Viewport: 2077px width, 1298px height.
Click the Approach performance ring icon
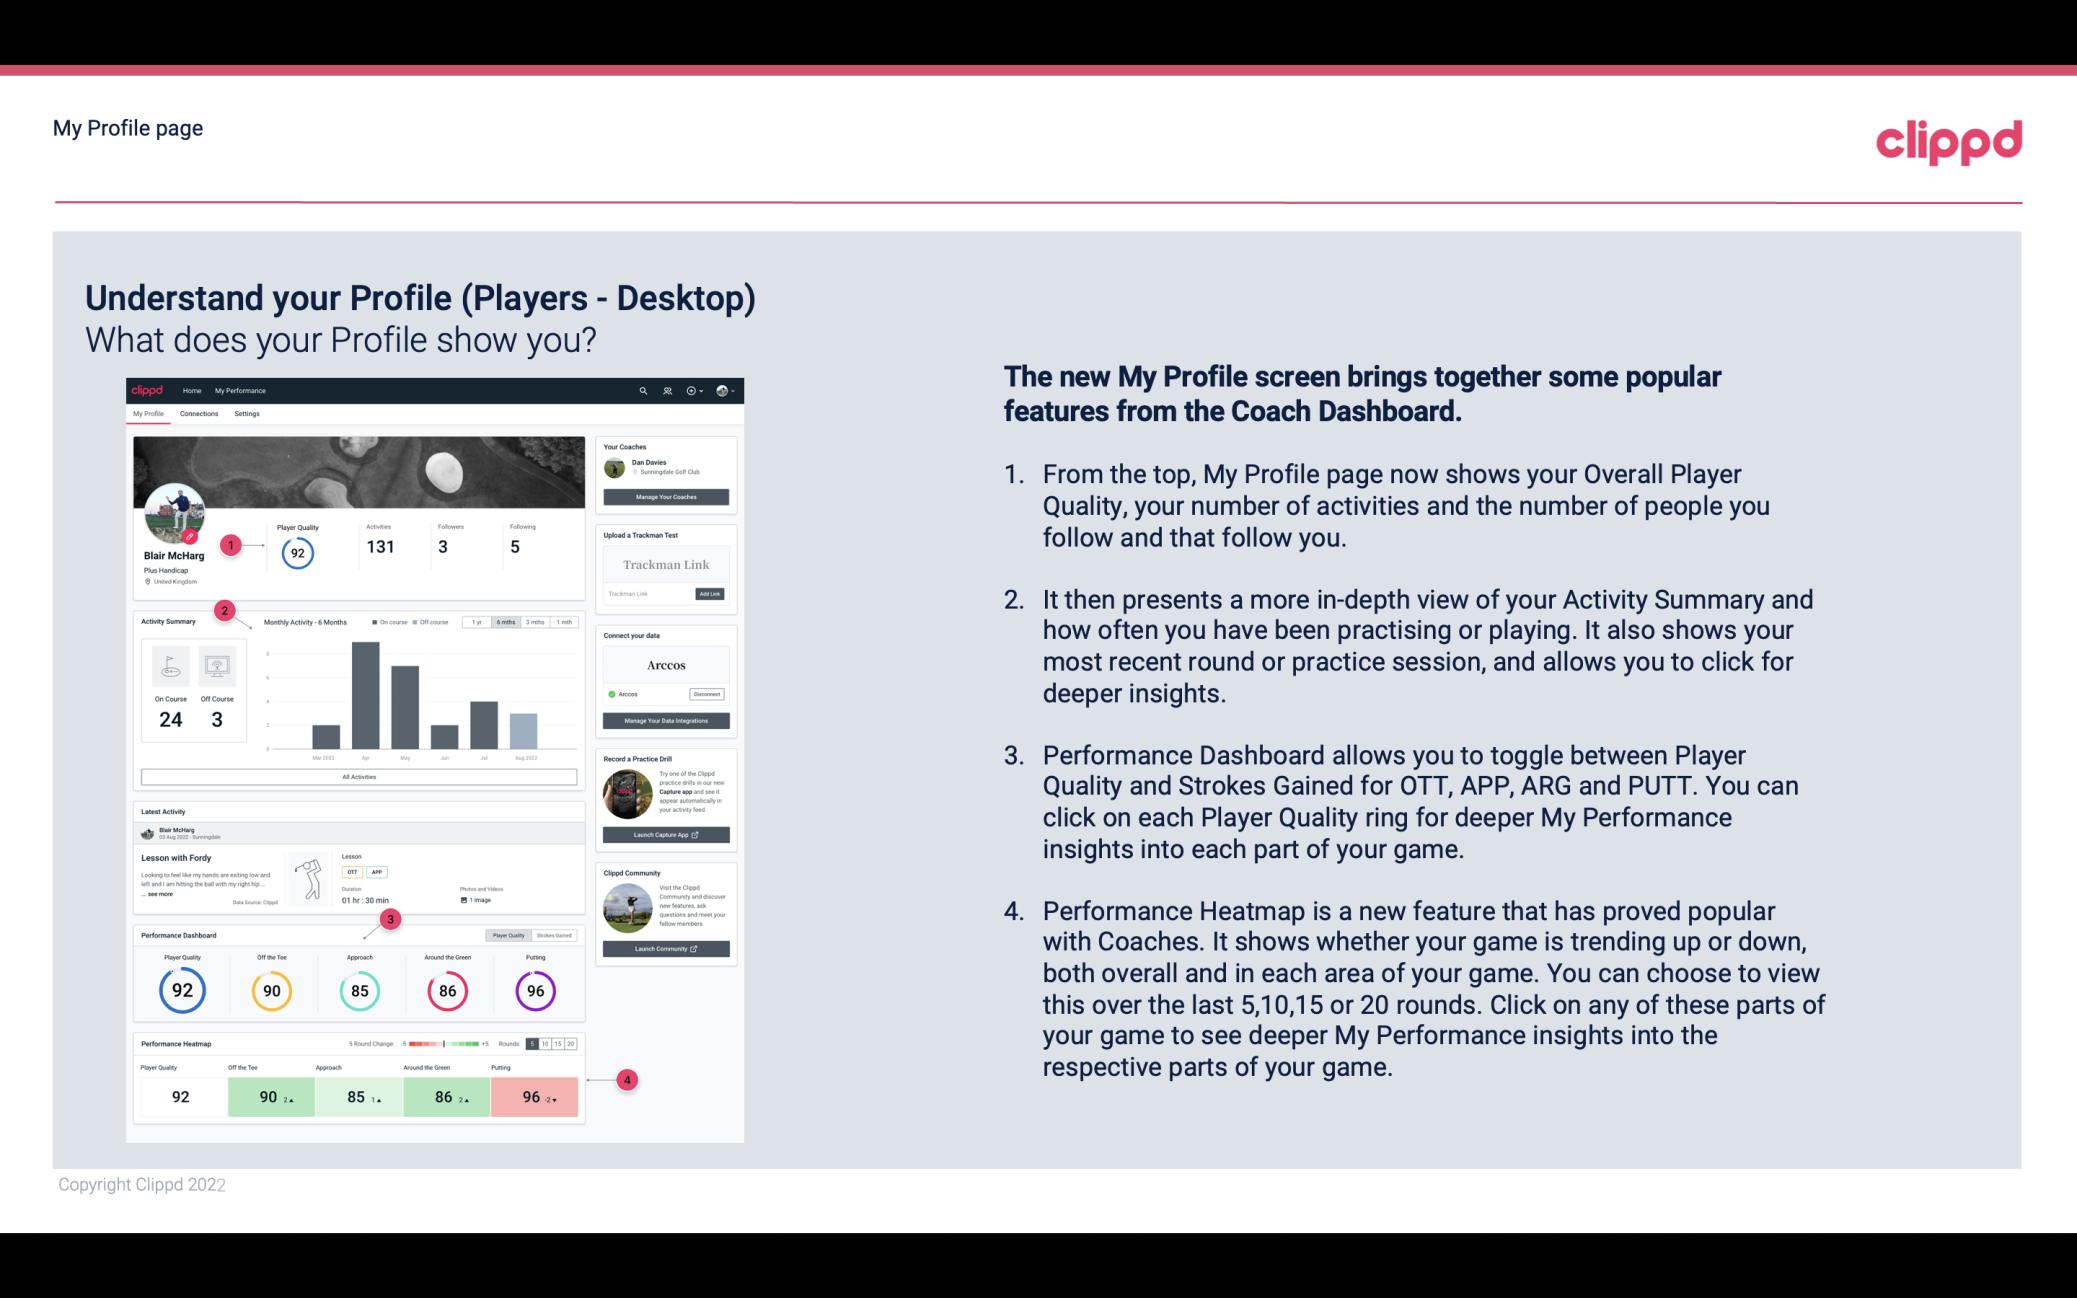[359, 988]
